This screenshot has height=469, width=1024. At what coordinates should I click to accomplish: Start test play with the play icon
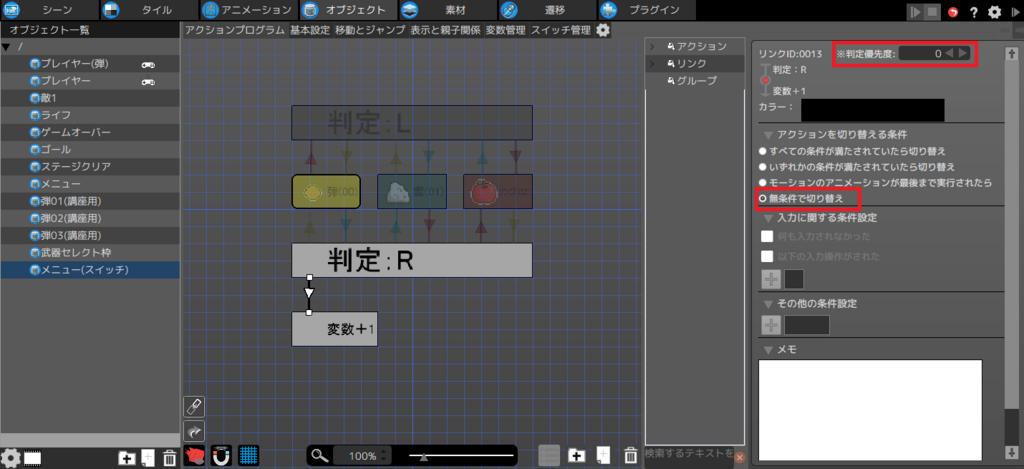pos(916,11)
